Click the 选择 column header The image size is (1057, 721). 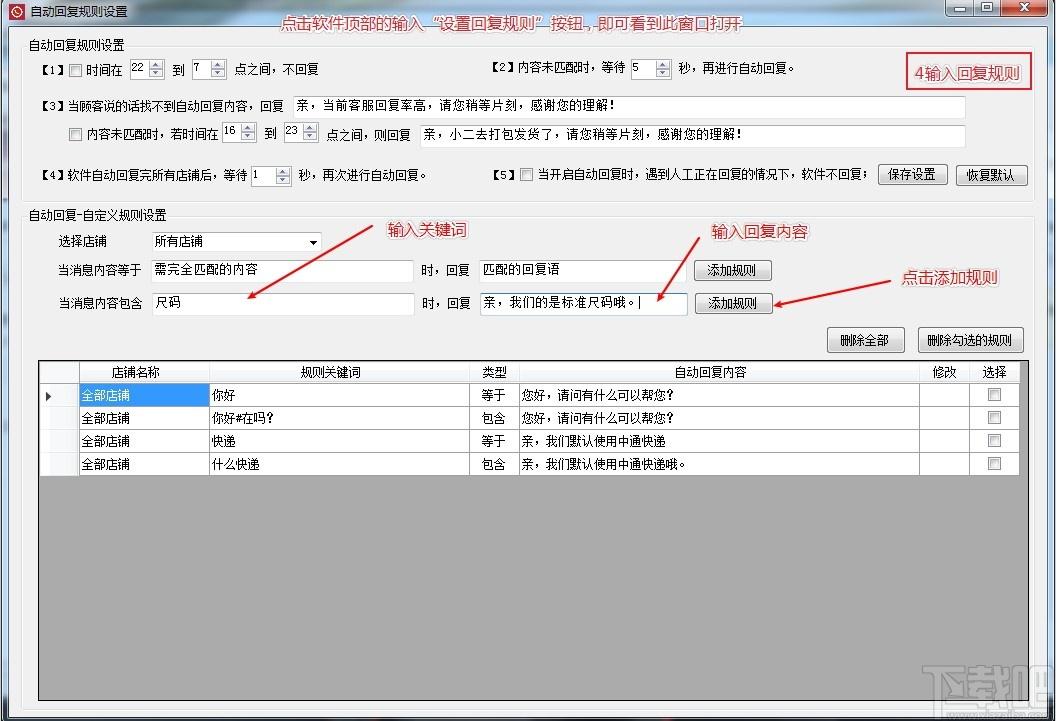(994, 373)
